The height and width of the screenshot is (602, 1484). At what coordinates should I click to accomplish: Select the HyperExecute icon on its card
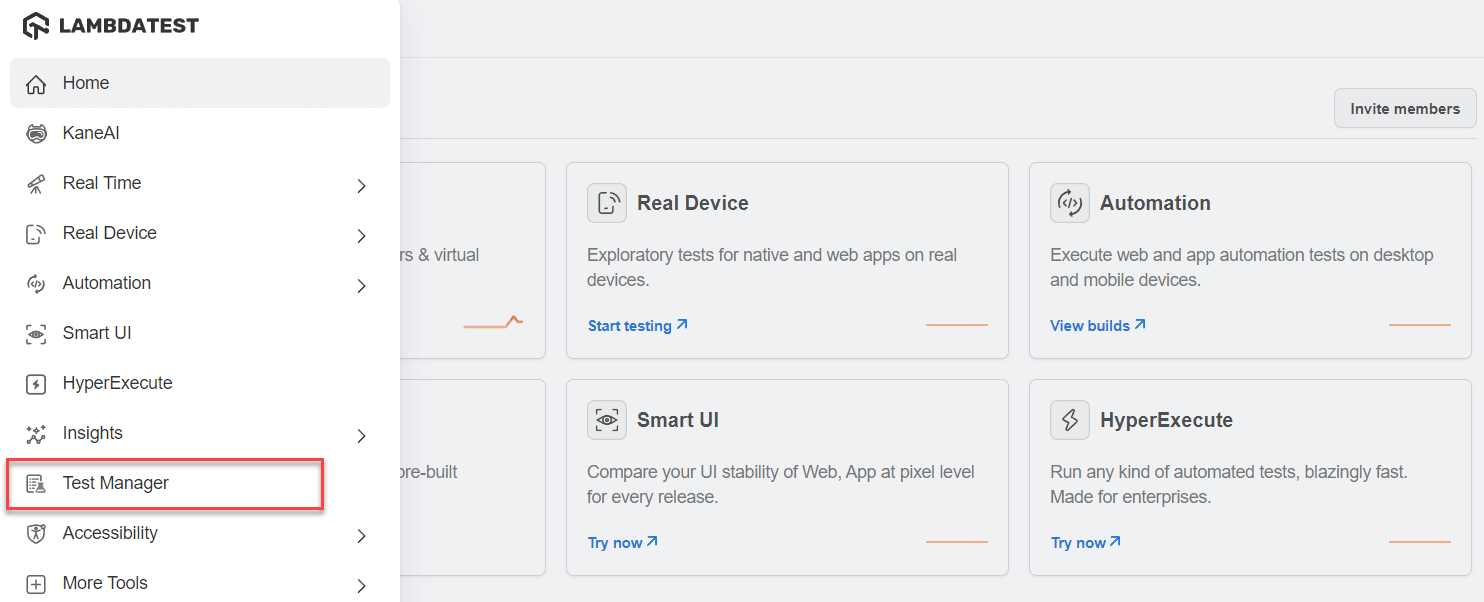pyautogui.click(x=1069, y=419)
